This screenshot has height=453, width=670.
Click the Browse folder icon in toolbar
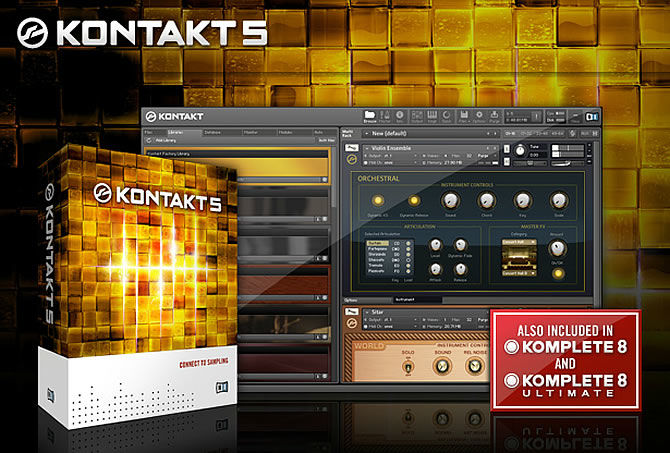[370, 116]
